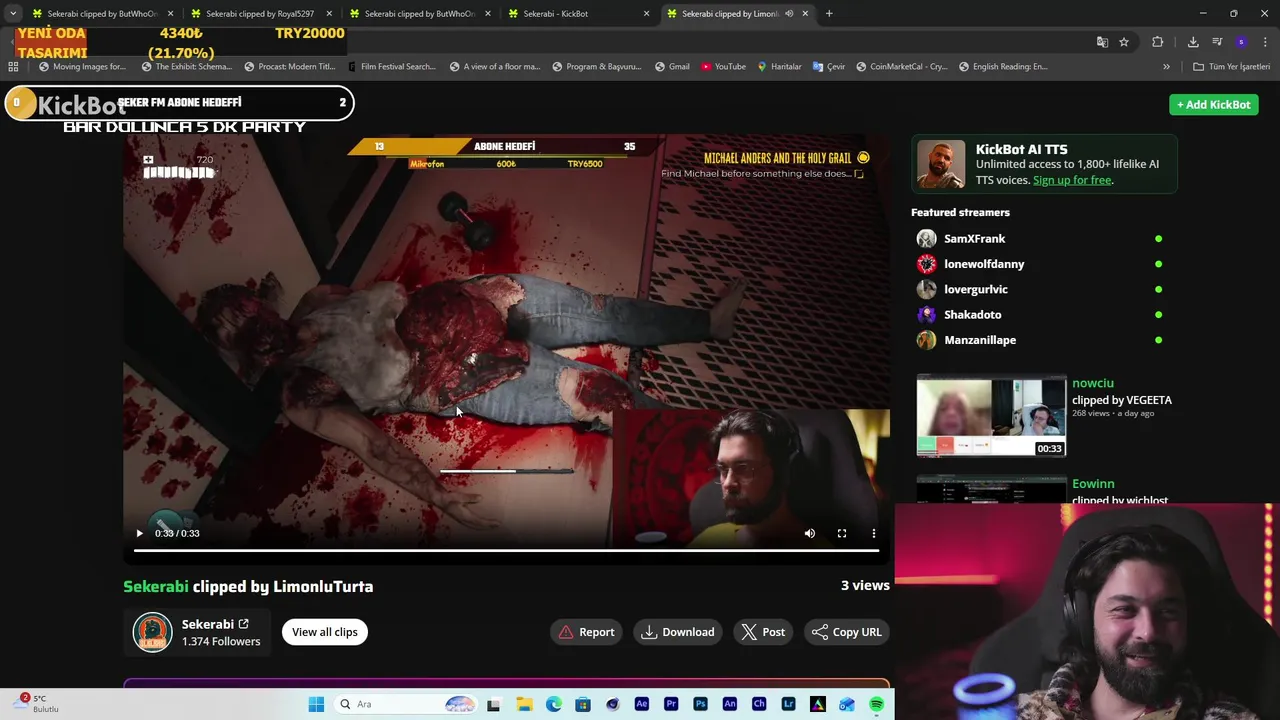Open apps grid in bookmarks bar
This screenshot has width=1280, height=720.
coord(13,67)
